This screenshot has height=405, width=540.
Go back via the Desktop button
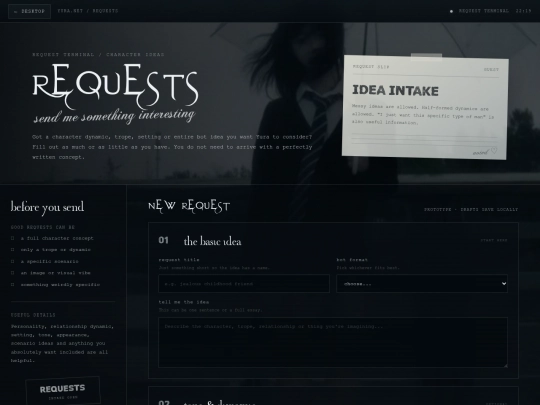[x=29, y=11]
